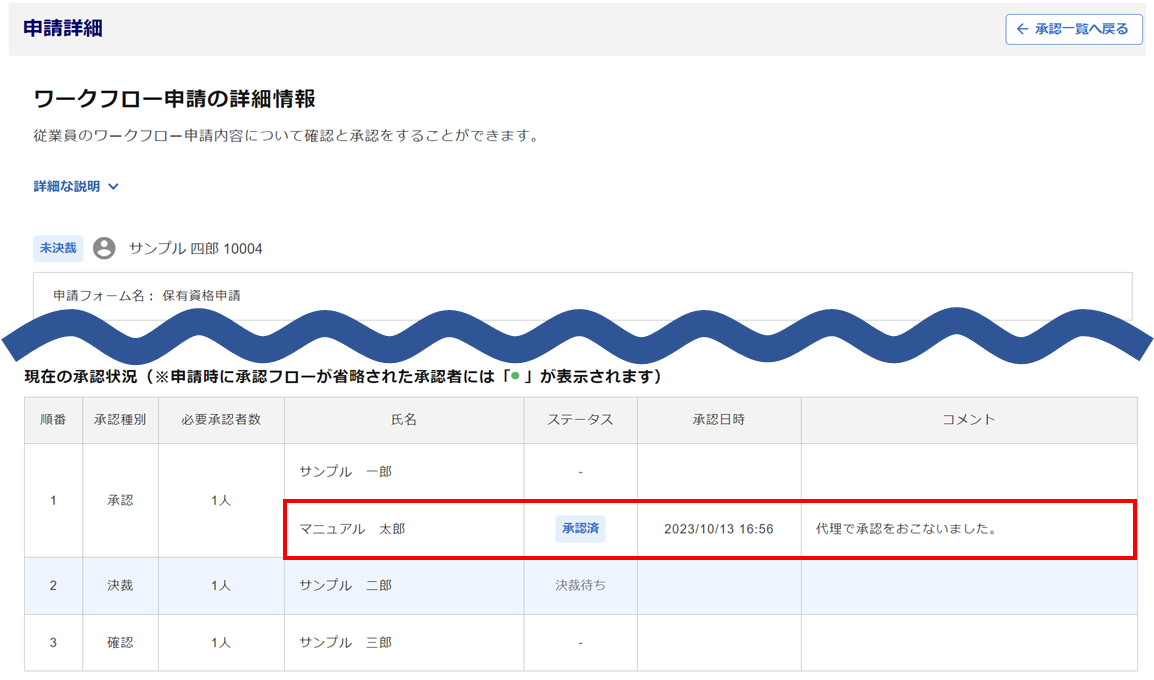Click the 氏名 column header
Screen dimensions: 1154x680
403,420
